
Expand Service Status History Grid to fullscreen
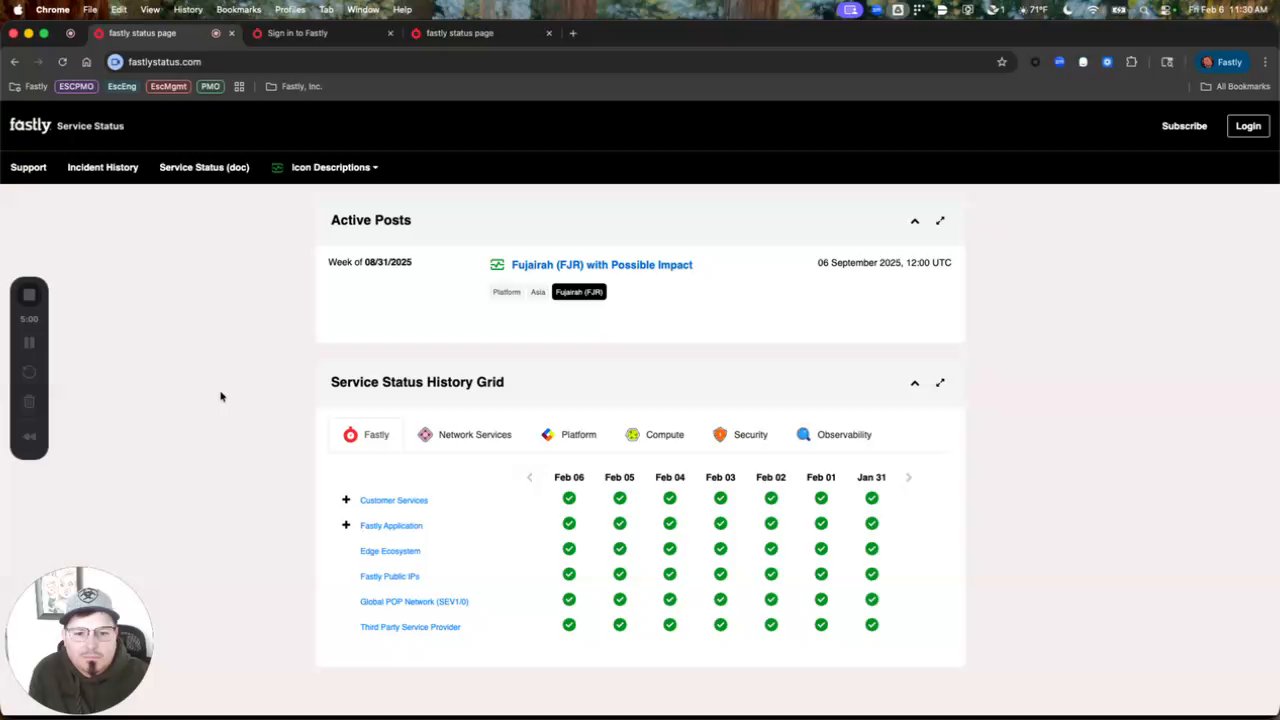pos(940,382)
